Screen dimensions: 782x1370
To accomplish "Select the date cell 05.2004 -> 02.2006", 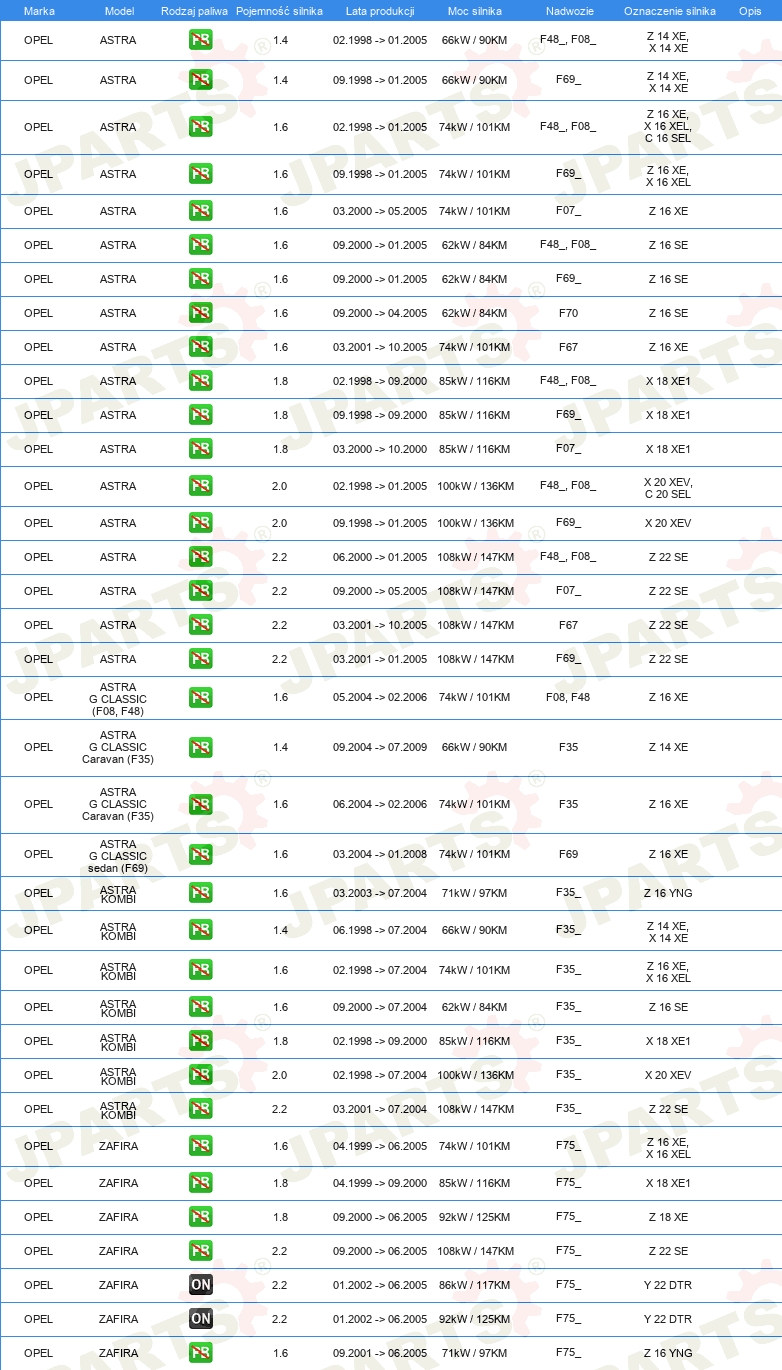I will pos(380,697).
